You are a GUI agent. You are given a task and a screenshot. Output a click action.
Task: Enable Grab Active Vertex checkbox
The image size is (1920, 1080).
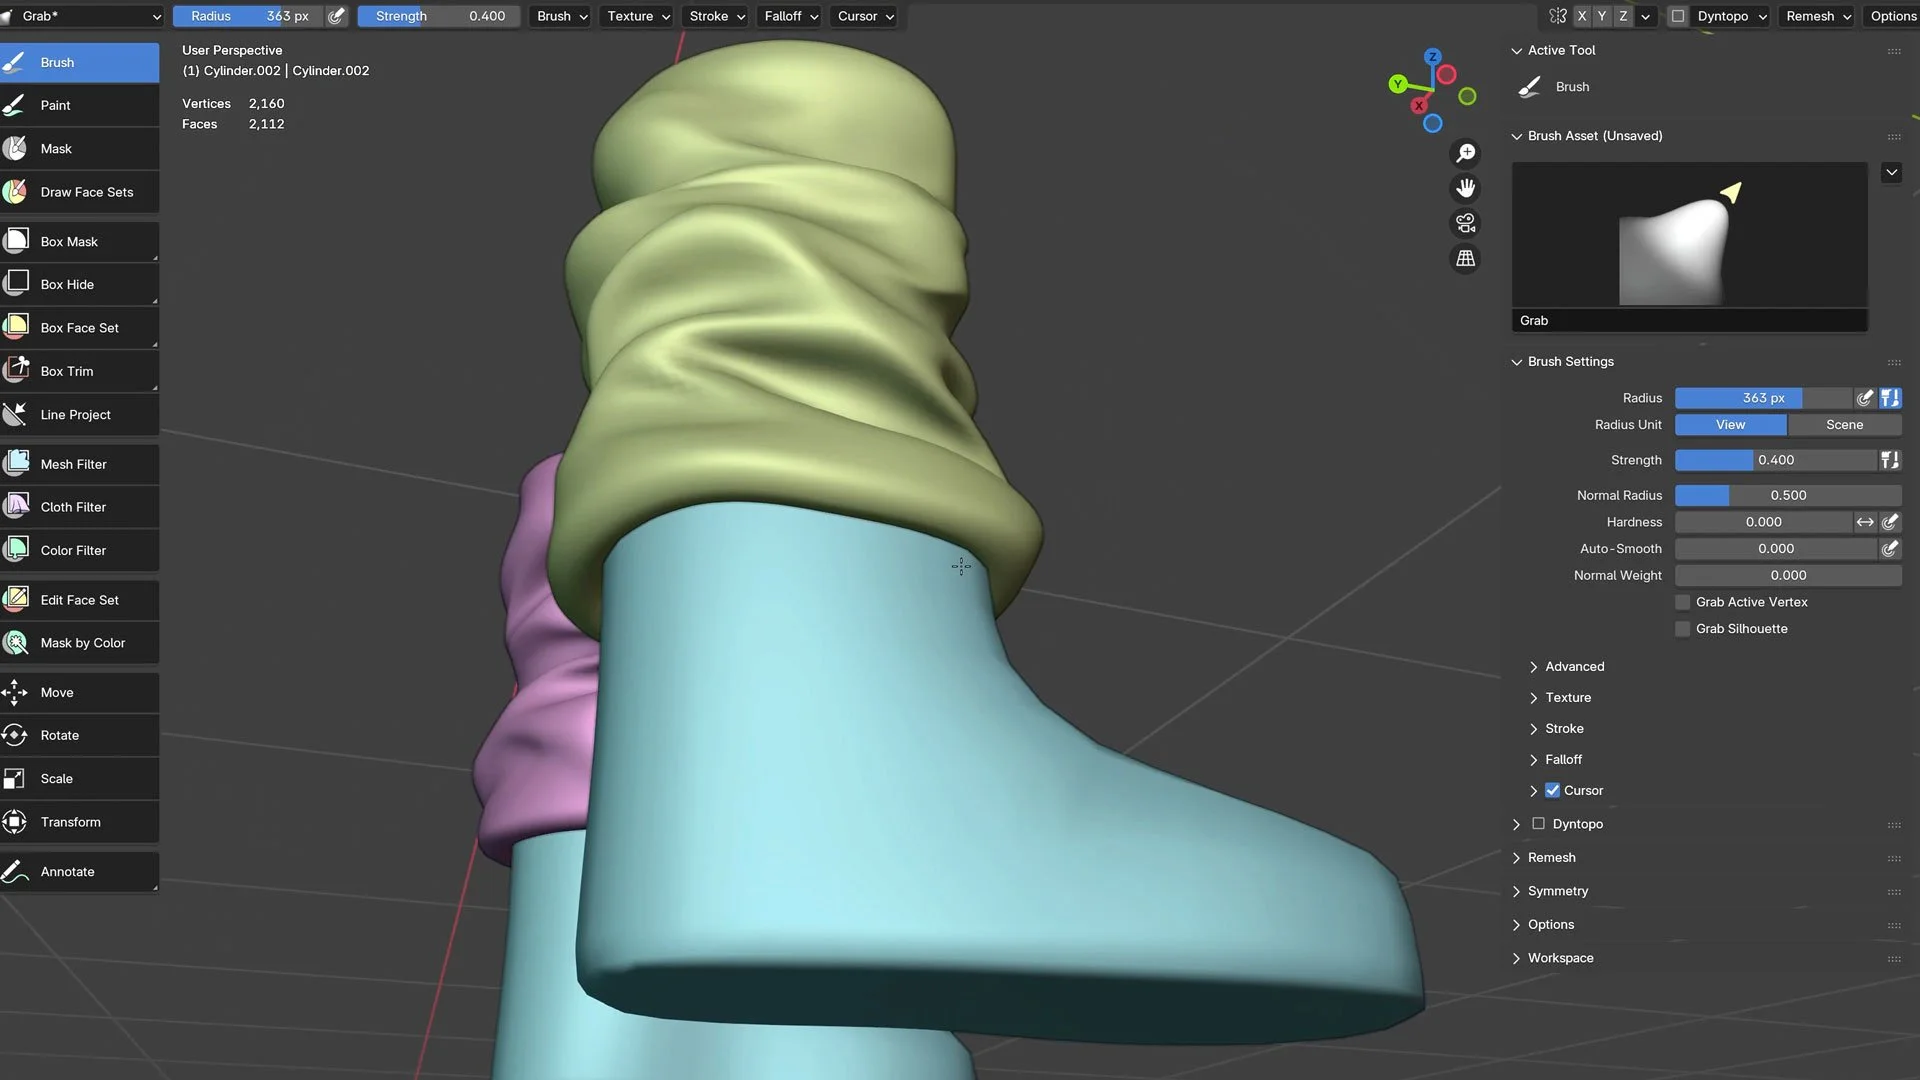click(x=1683, y=602)
